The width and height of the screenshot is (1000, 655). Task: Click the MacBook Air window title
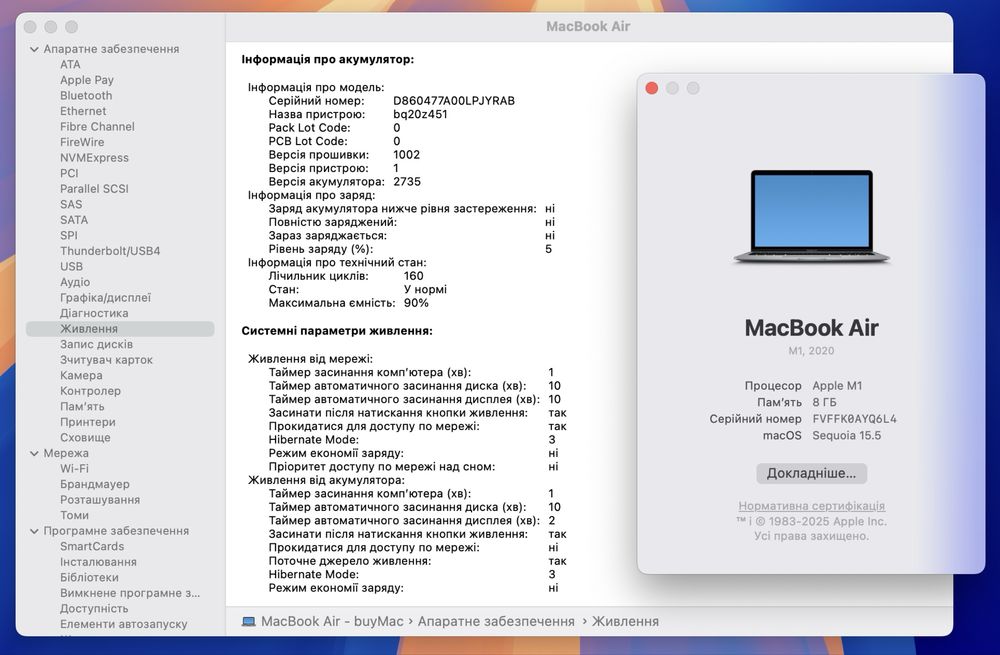[x=588, y=26]
